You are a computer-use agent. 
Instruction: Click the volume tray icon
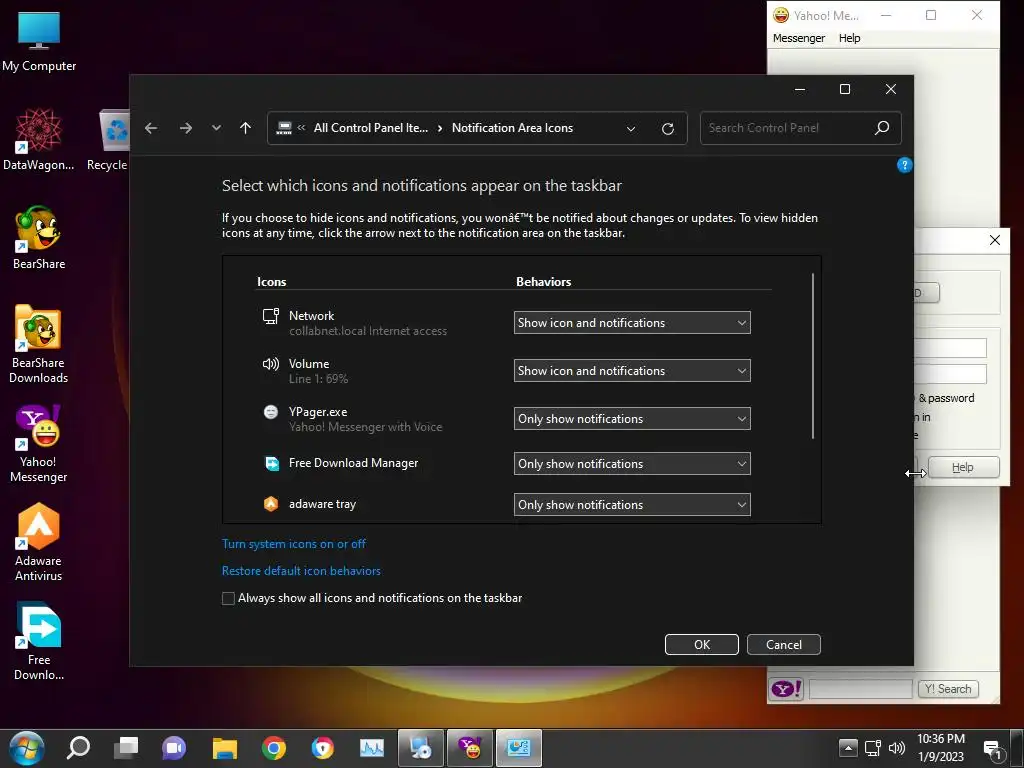click(897, 748)
